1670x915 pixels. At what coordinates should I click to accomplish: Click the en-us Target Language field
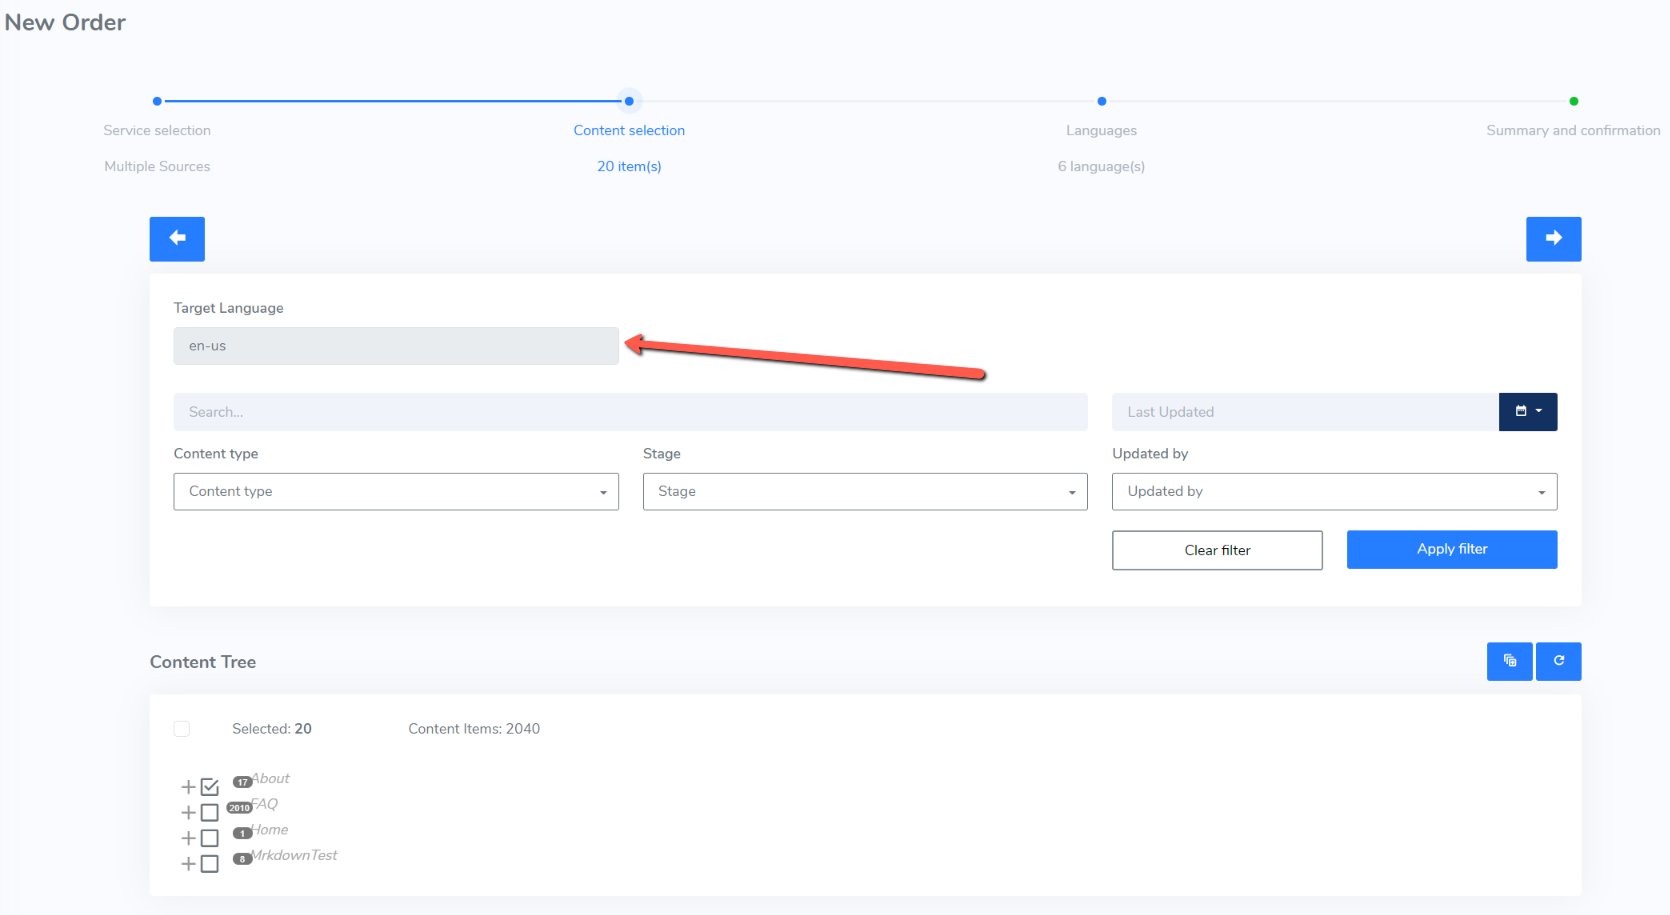[x=396, y=346]
